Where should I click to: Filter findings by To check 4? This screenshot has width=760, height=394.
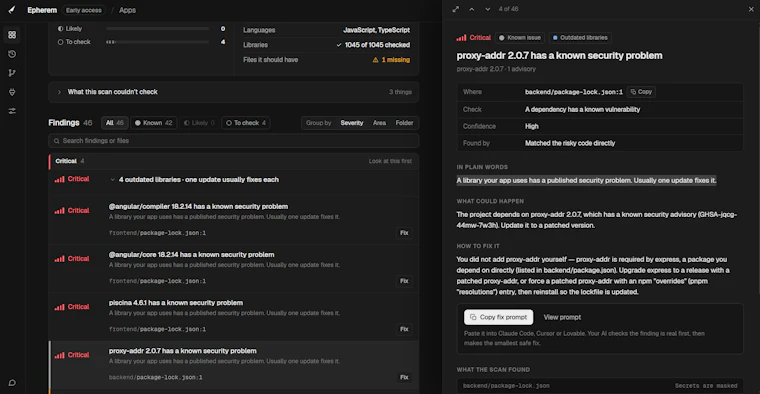[246, 123]
